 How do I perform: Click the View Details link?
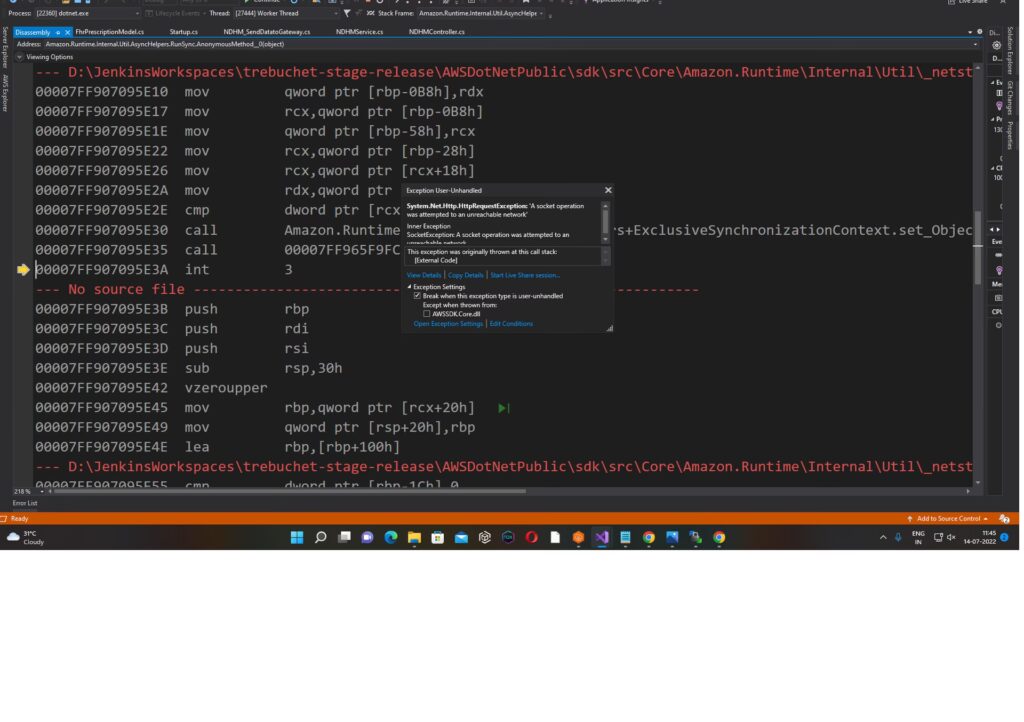coord(424,275)
